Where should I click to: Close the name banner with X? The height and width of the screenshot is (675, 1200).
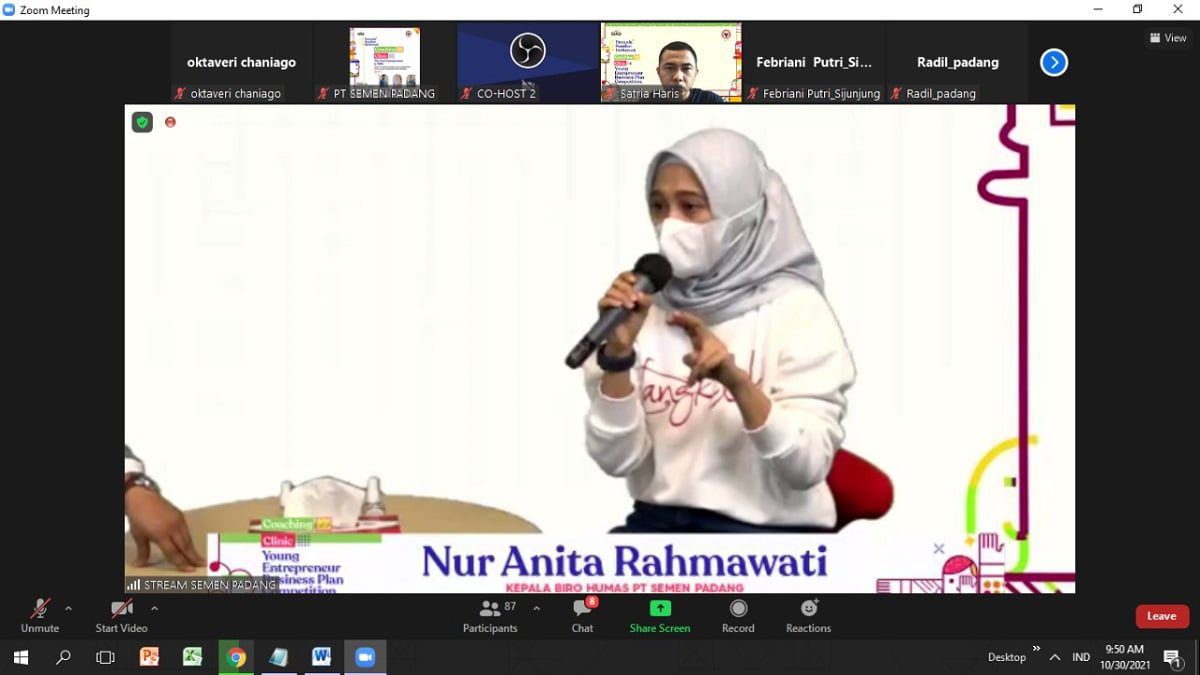pos(938,548)
